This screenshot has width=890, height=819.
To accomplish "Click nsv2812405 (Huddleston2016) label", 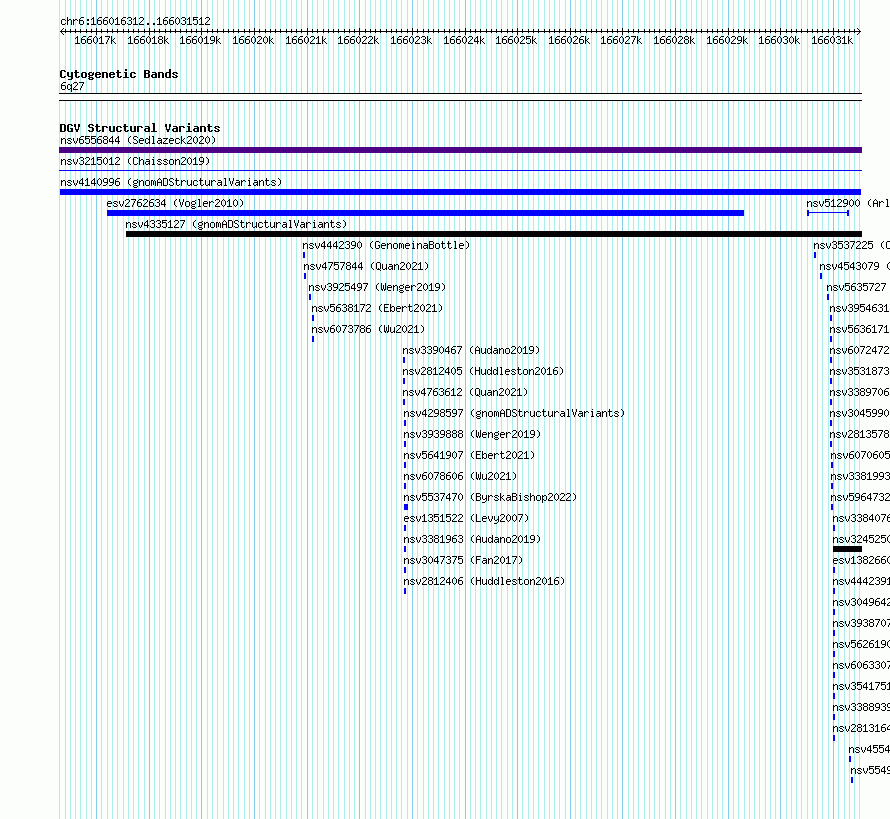I will pos(483,371).
